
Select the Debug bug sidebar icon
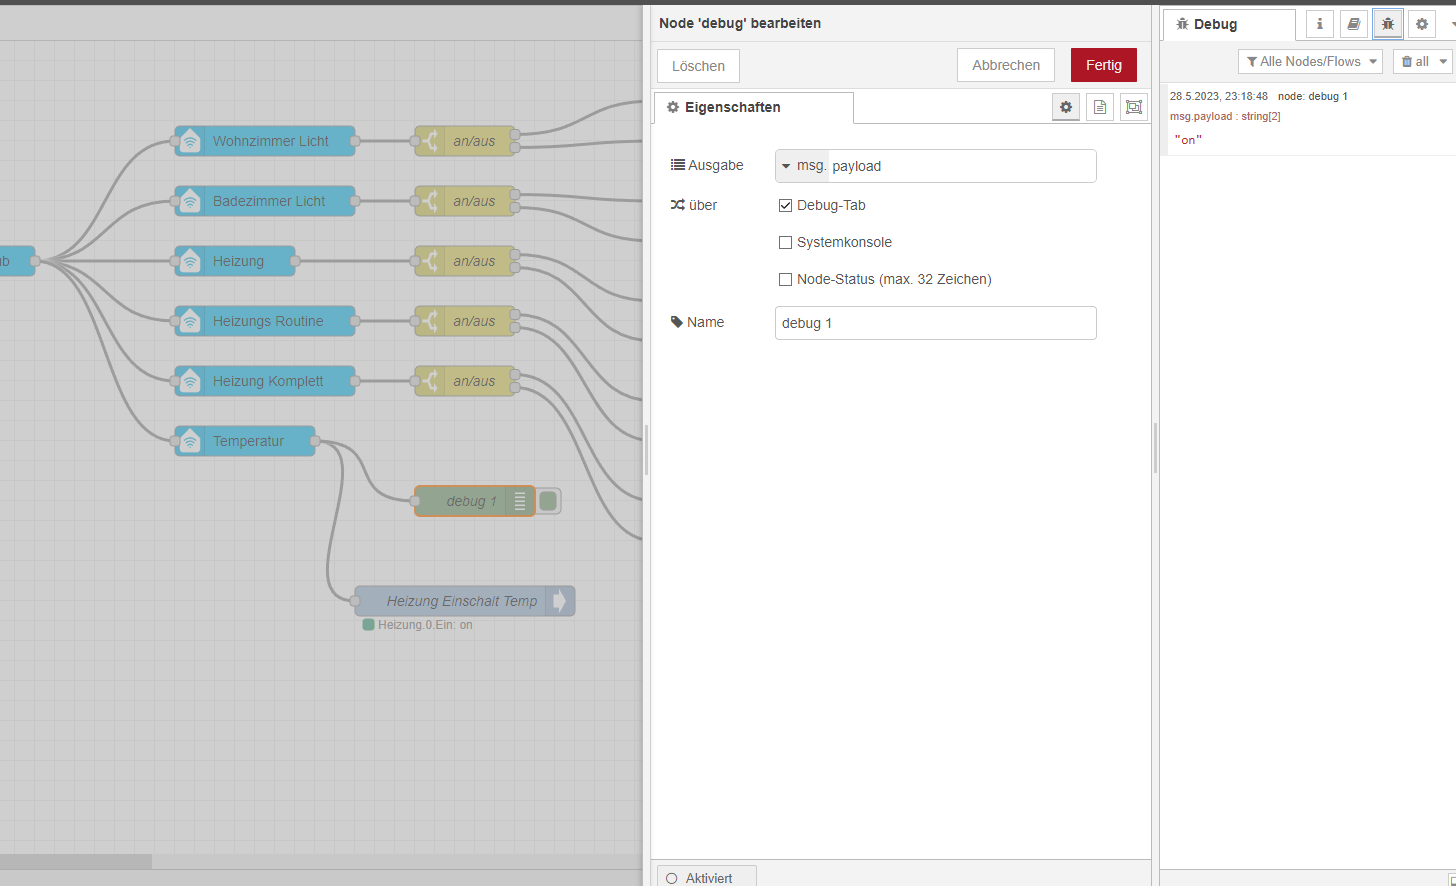[x=1388, y=24]
